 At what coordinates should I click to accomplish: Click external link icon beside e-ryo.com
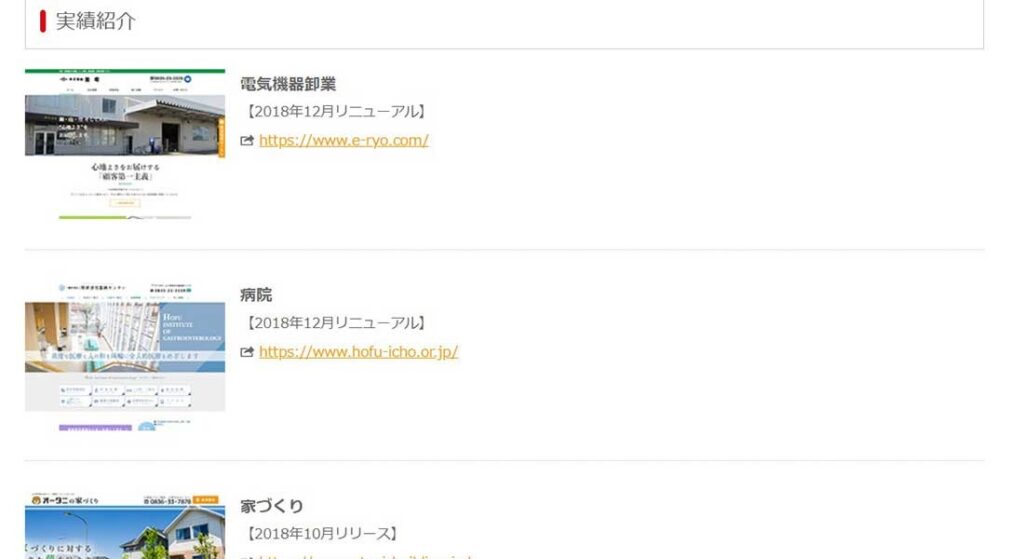(x=247, y=140)
